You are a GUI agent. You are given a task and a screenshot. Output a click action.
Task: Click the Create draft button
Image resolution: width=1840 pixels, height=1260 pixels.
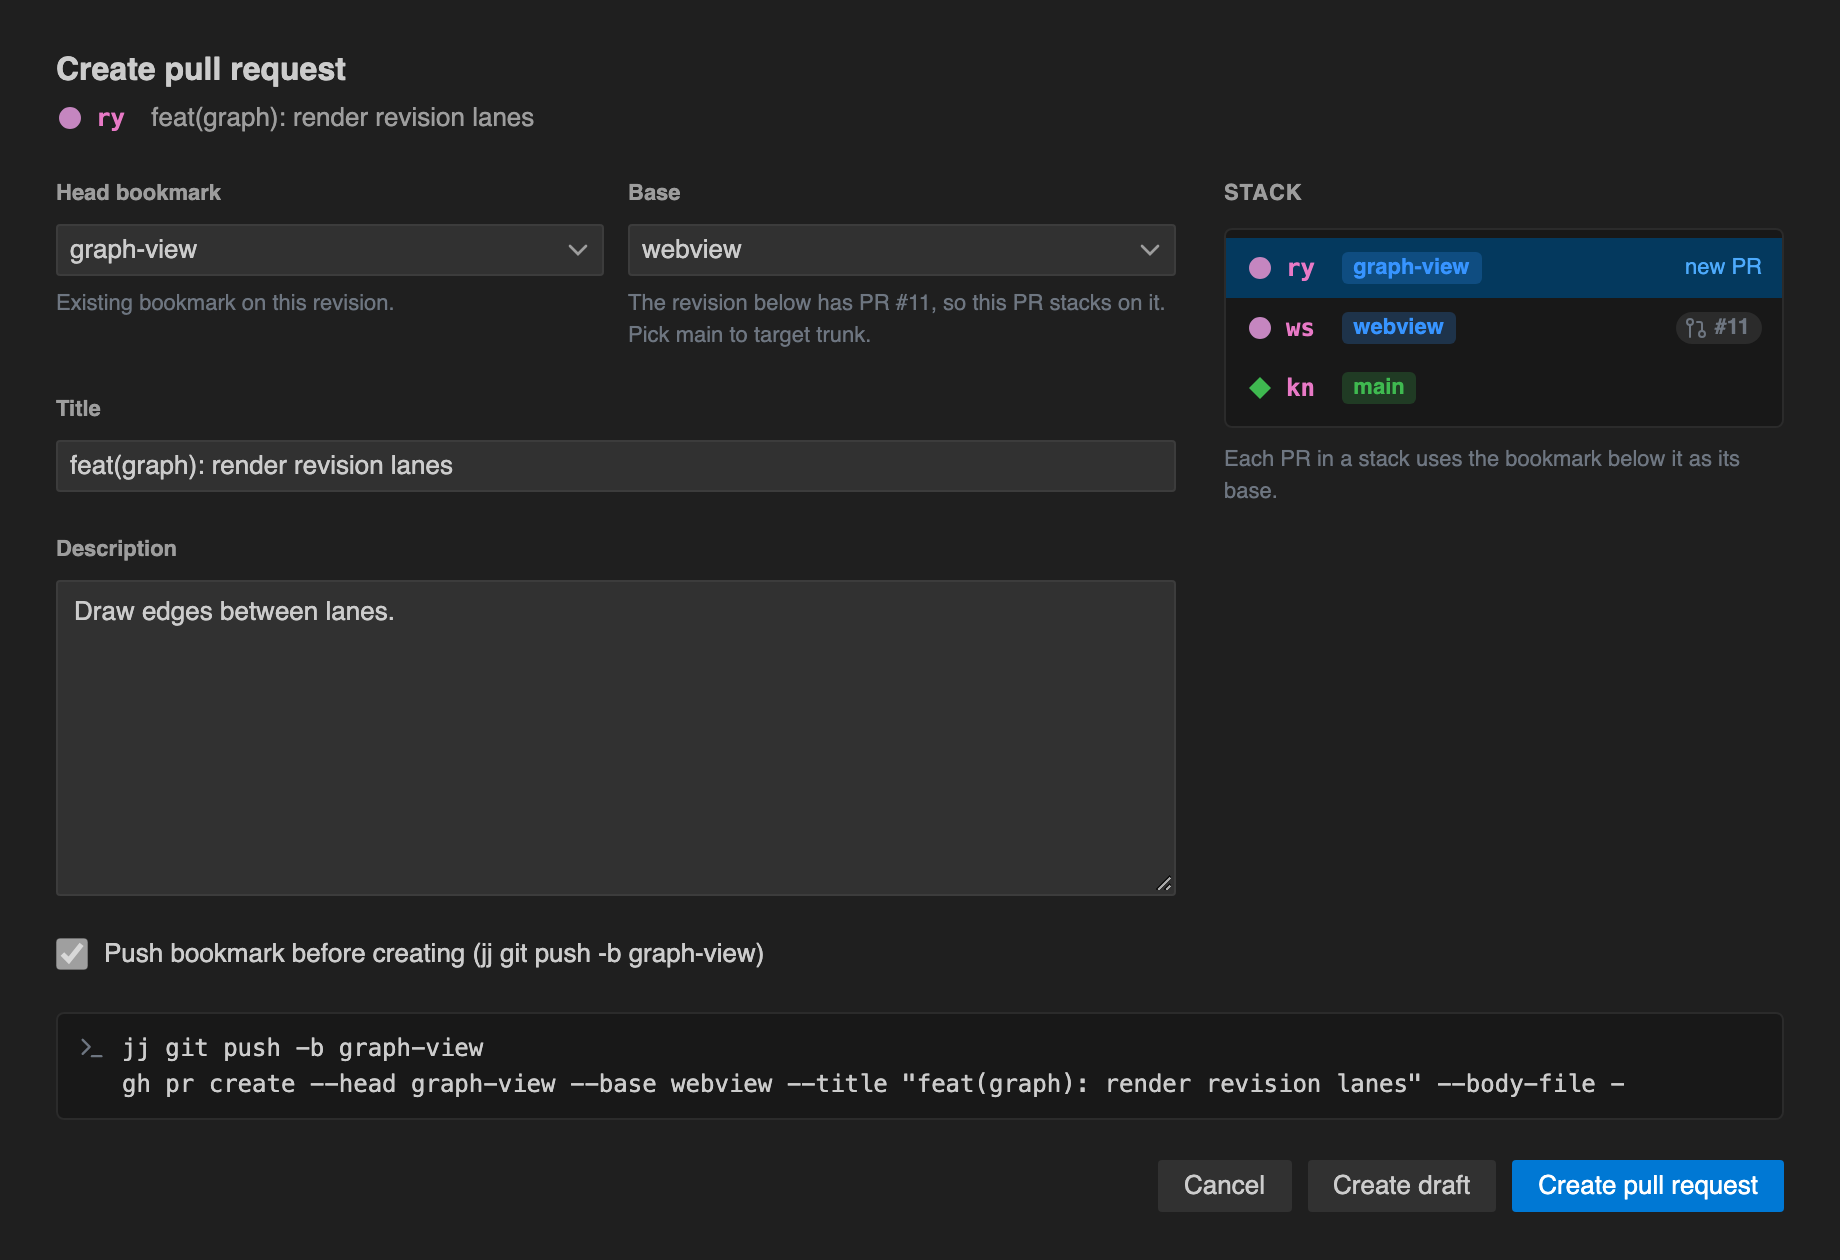[1401, 1186]
